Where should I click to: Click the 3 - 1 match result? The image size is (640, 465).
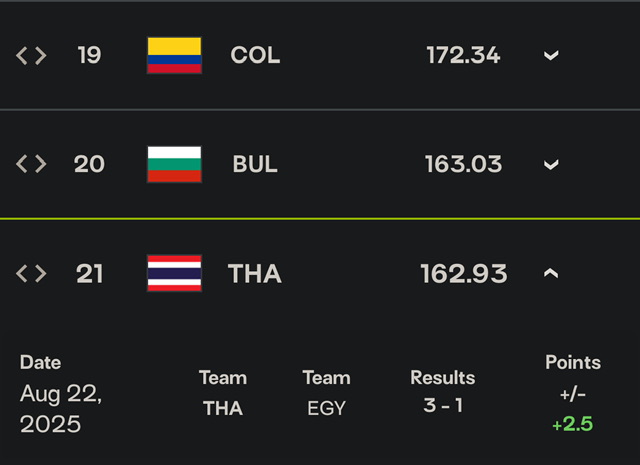pyautogui.click(x=443, y=405)
